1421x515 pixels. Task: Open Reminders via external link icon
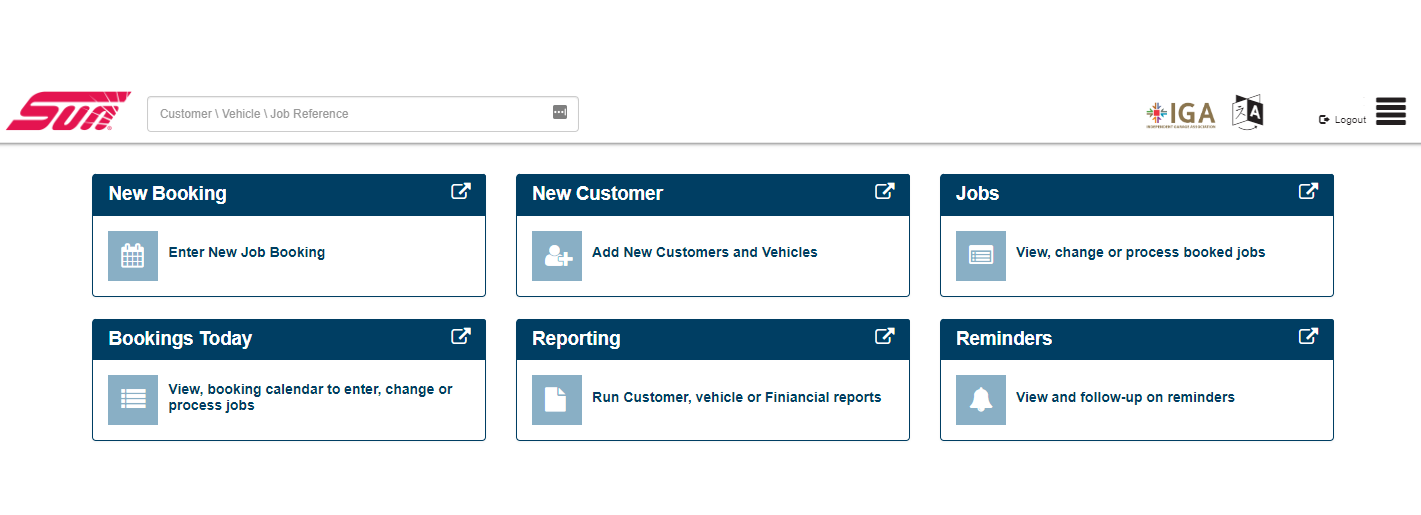[x=1308, y=337]
